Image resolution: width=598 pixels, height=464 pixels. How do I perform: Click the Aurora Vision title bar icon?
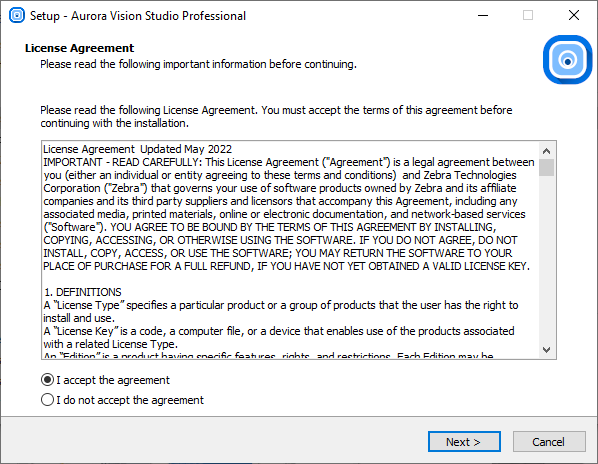[17, 16]
